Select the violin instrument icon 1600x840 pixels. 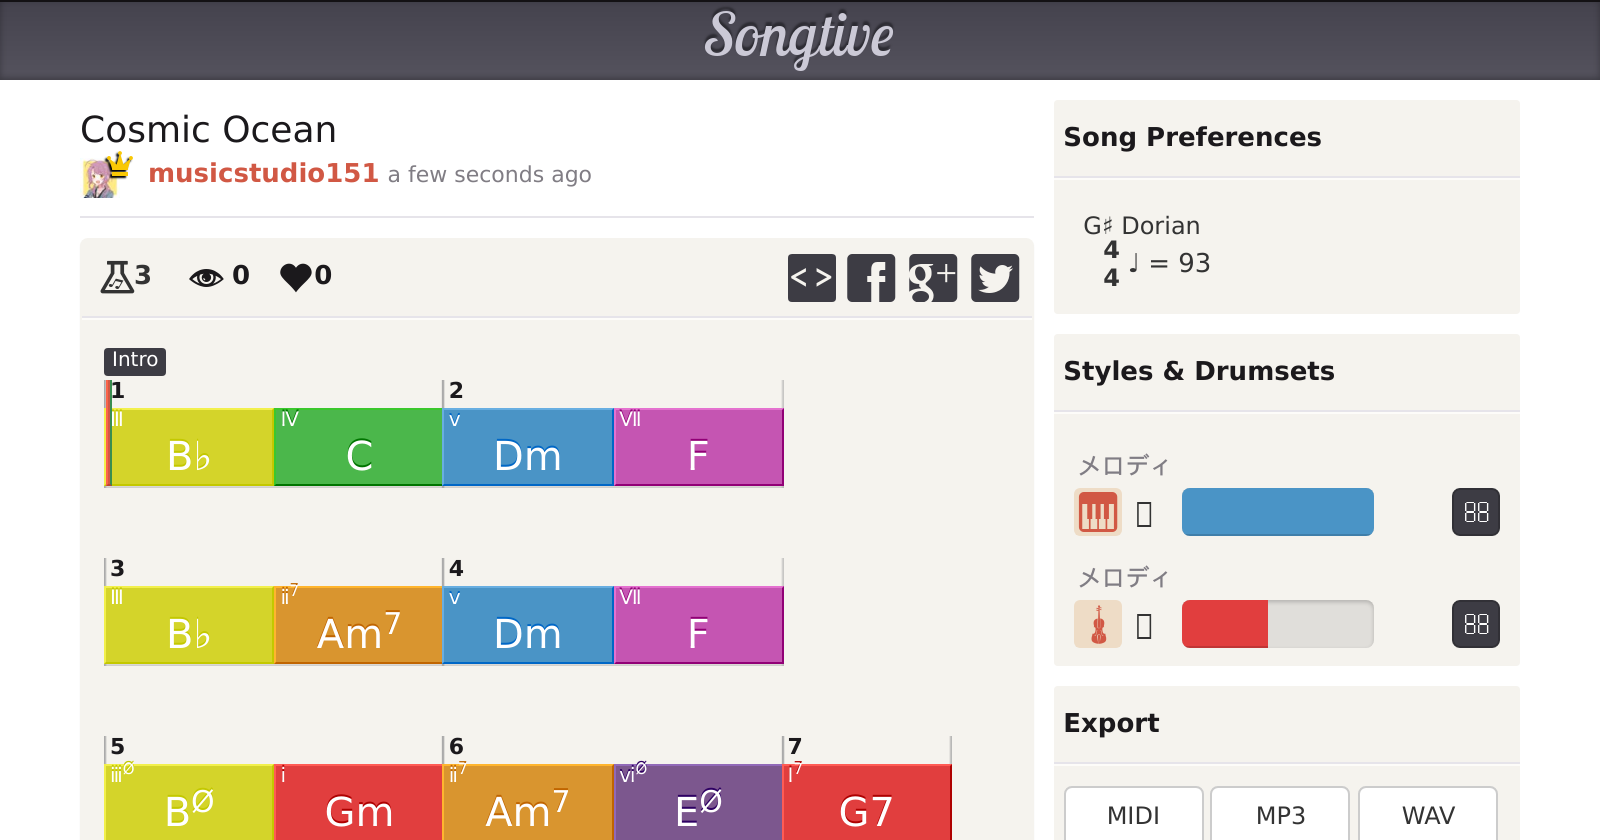(1097, 624)
